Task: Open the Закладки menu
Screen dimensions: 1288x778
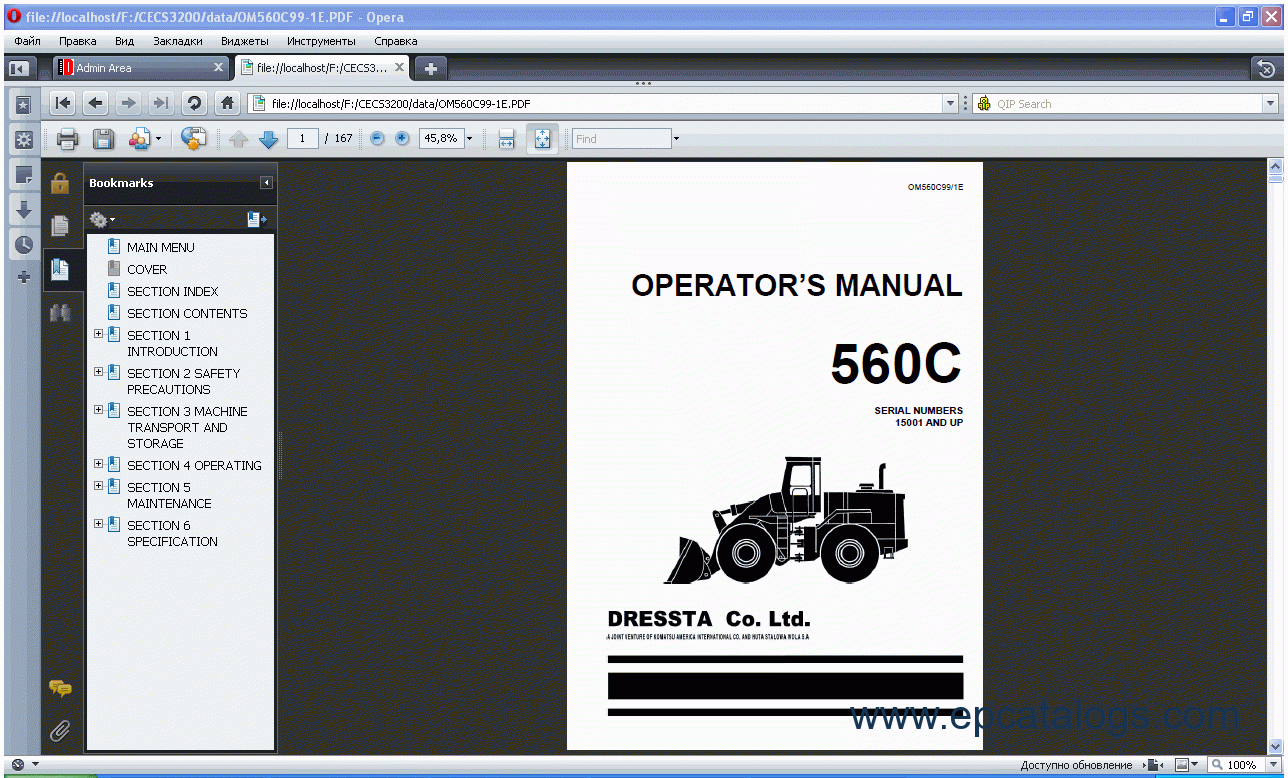Action: coord(178,41)
